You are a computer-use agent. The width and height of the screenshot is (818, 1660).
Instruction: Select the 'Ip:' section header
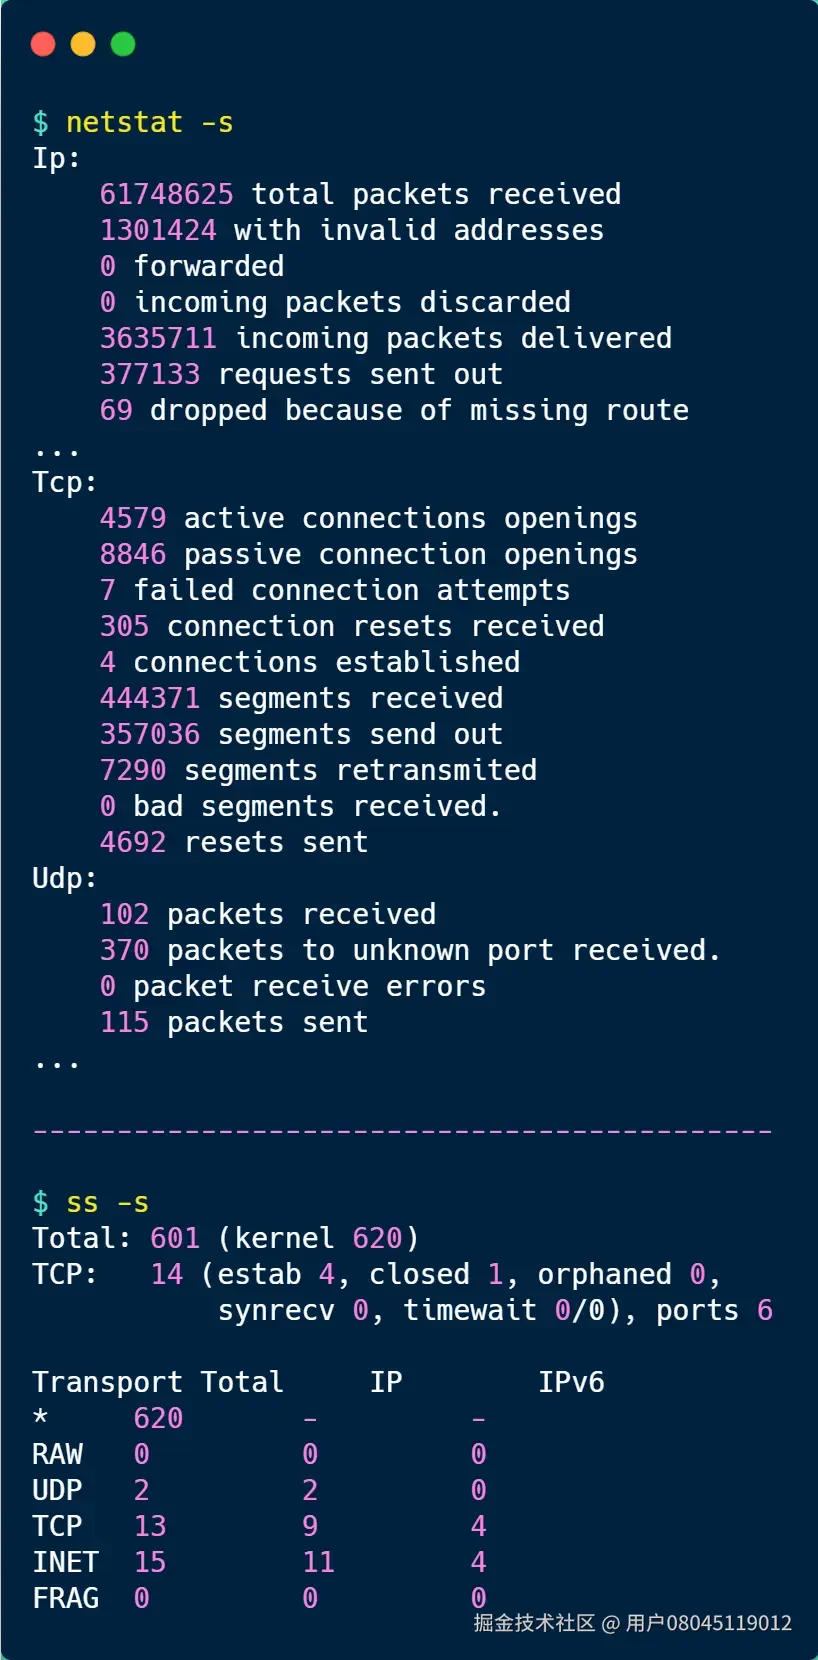coord(56,158)
